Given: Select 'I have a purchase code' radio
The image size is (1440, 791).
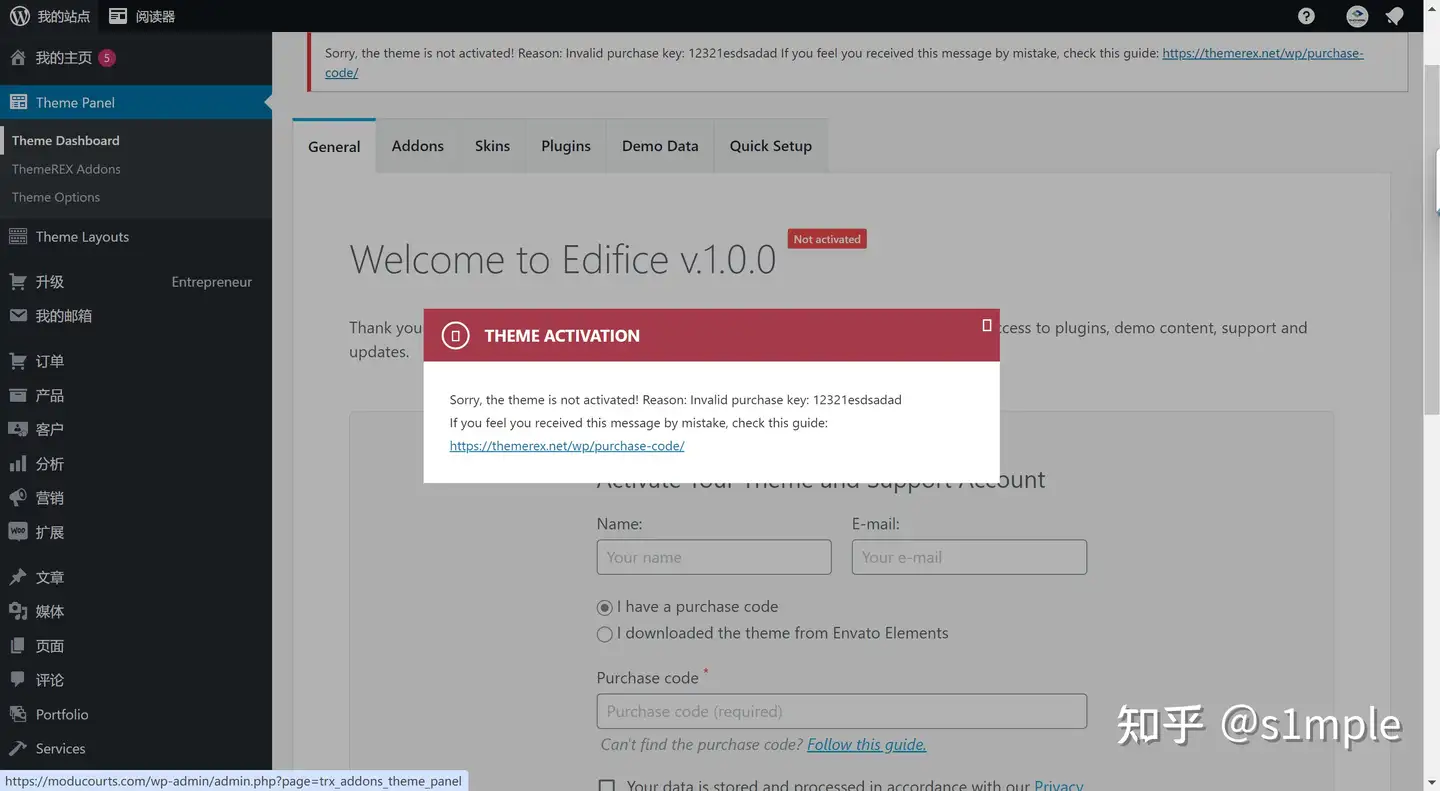Looking at the screenshot, I should click(x=604, y=608).
